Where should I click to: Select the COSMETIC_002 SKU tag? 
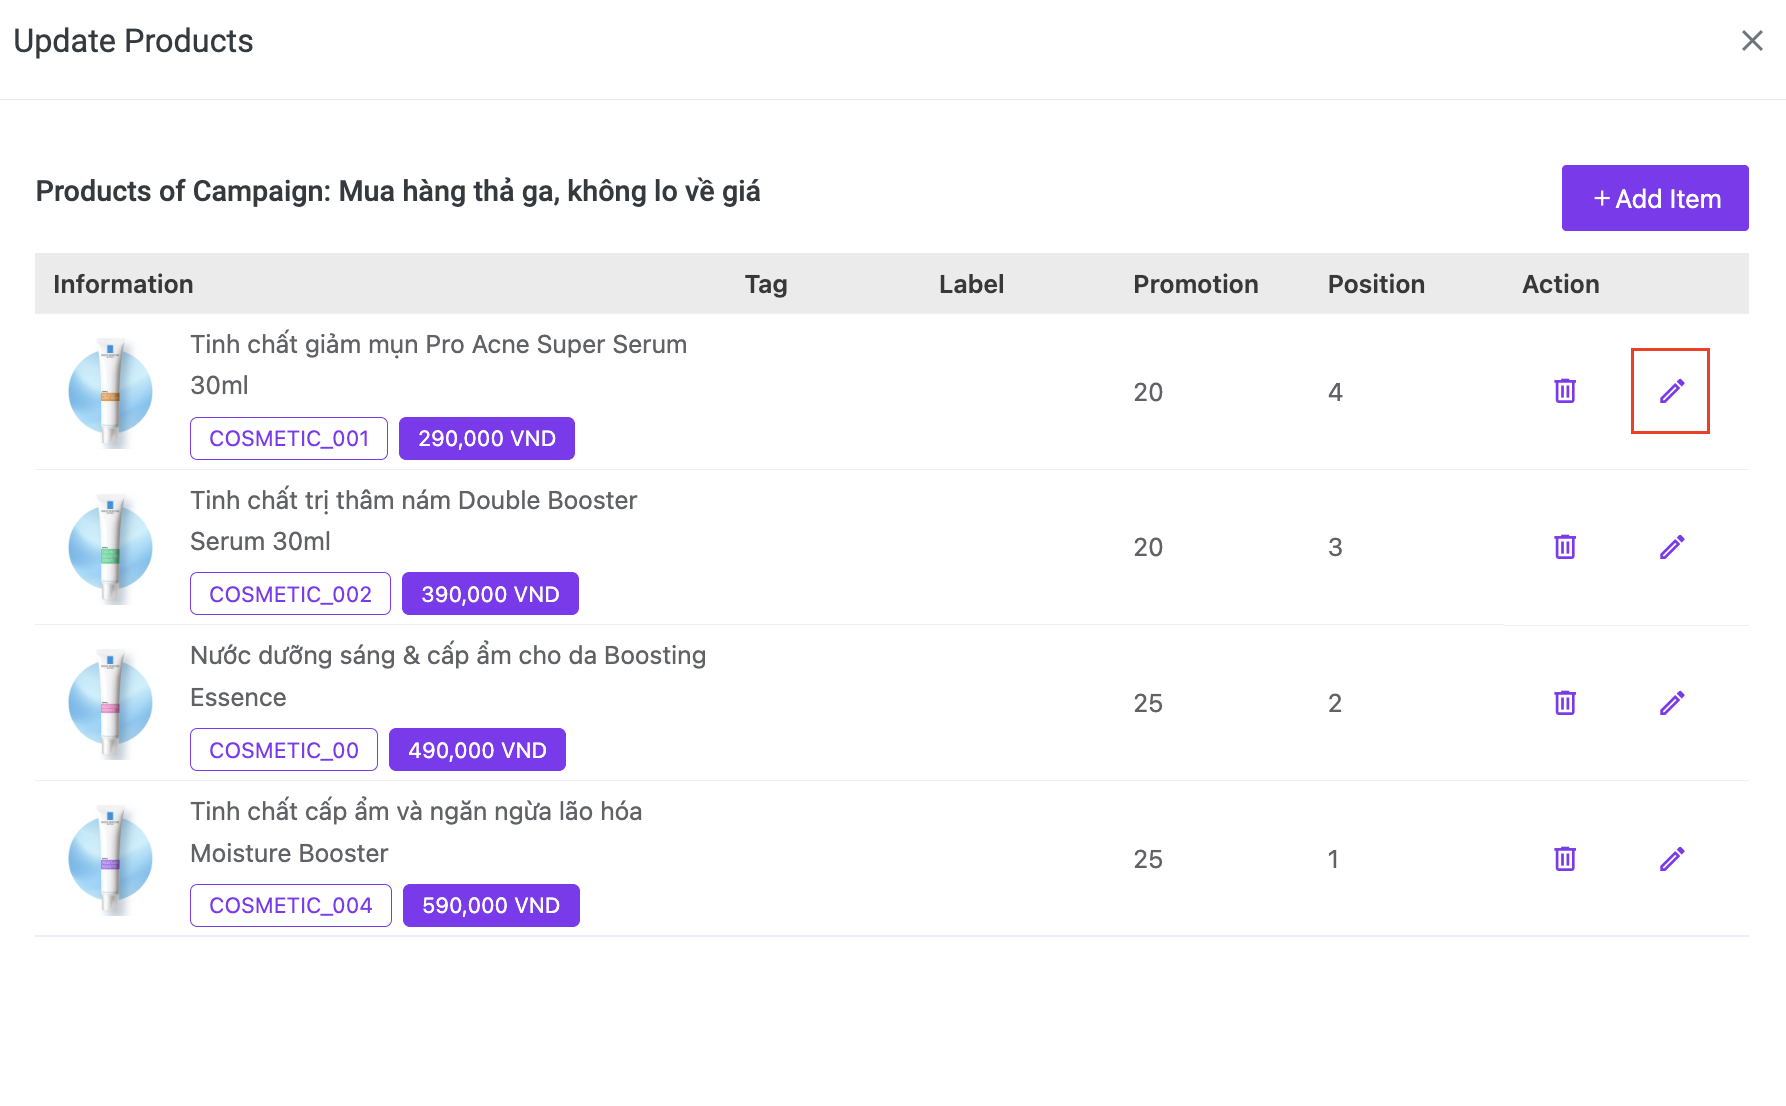(290, 594)
